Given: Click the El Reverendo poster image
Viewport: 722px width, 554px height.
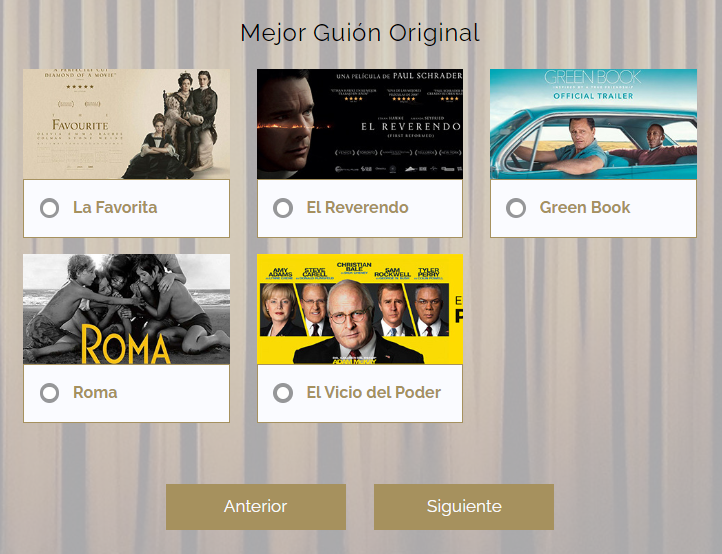Looking at the screenshot, I should [x=360, y=124].
